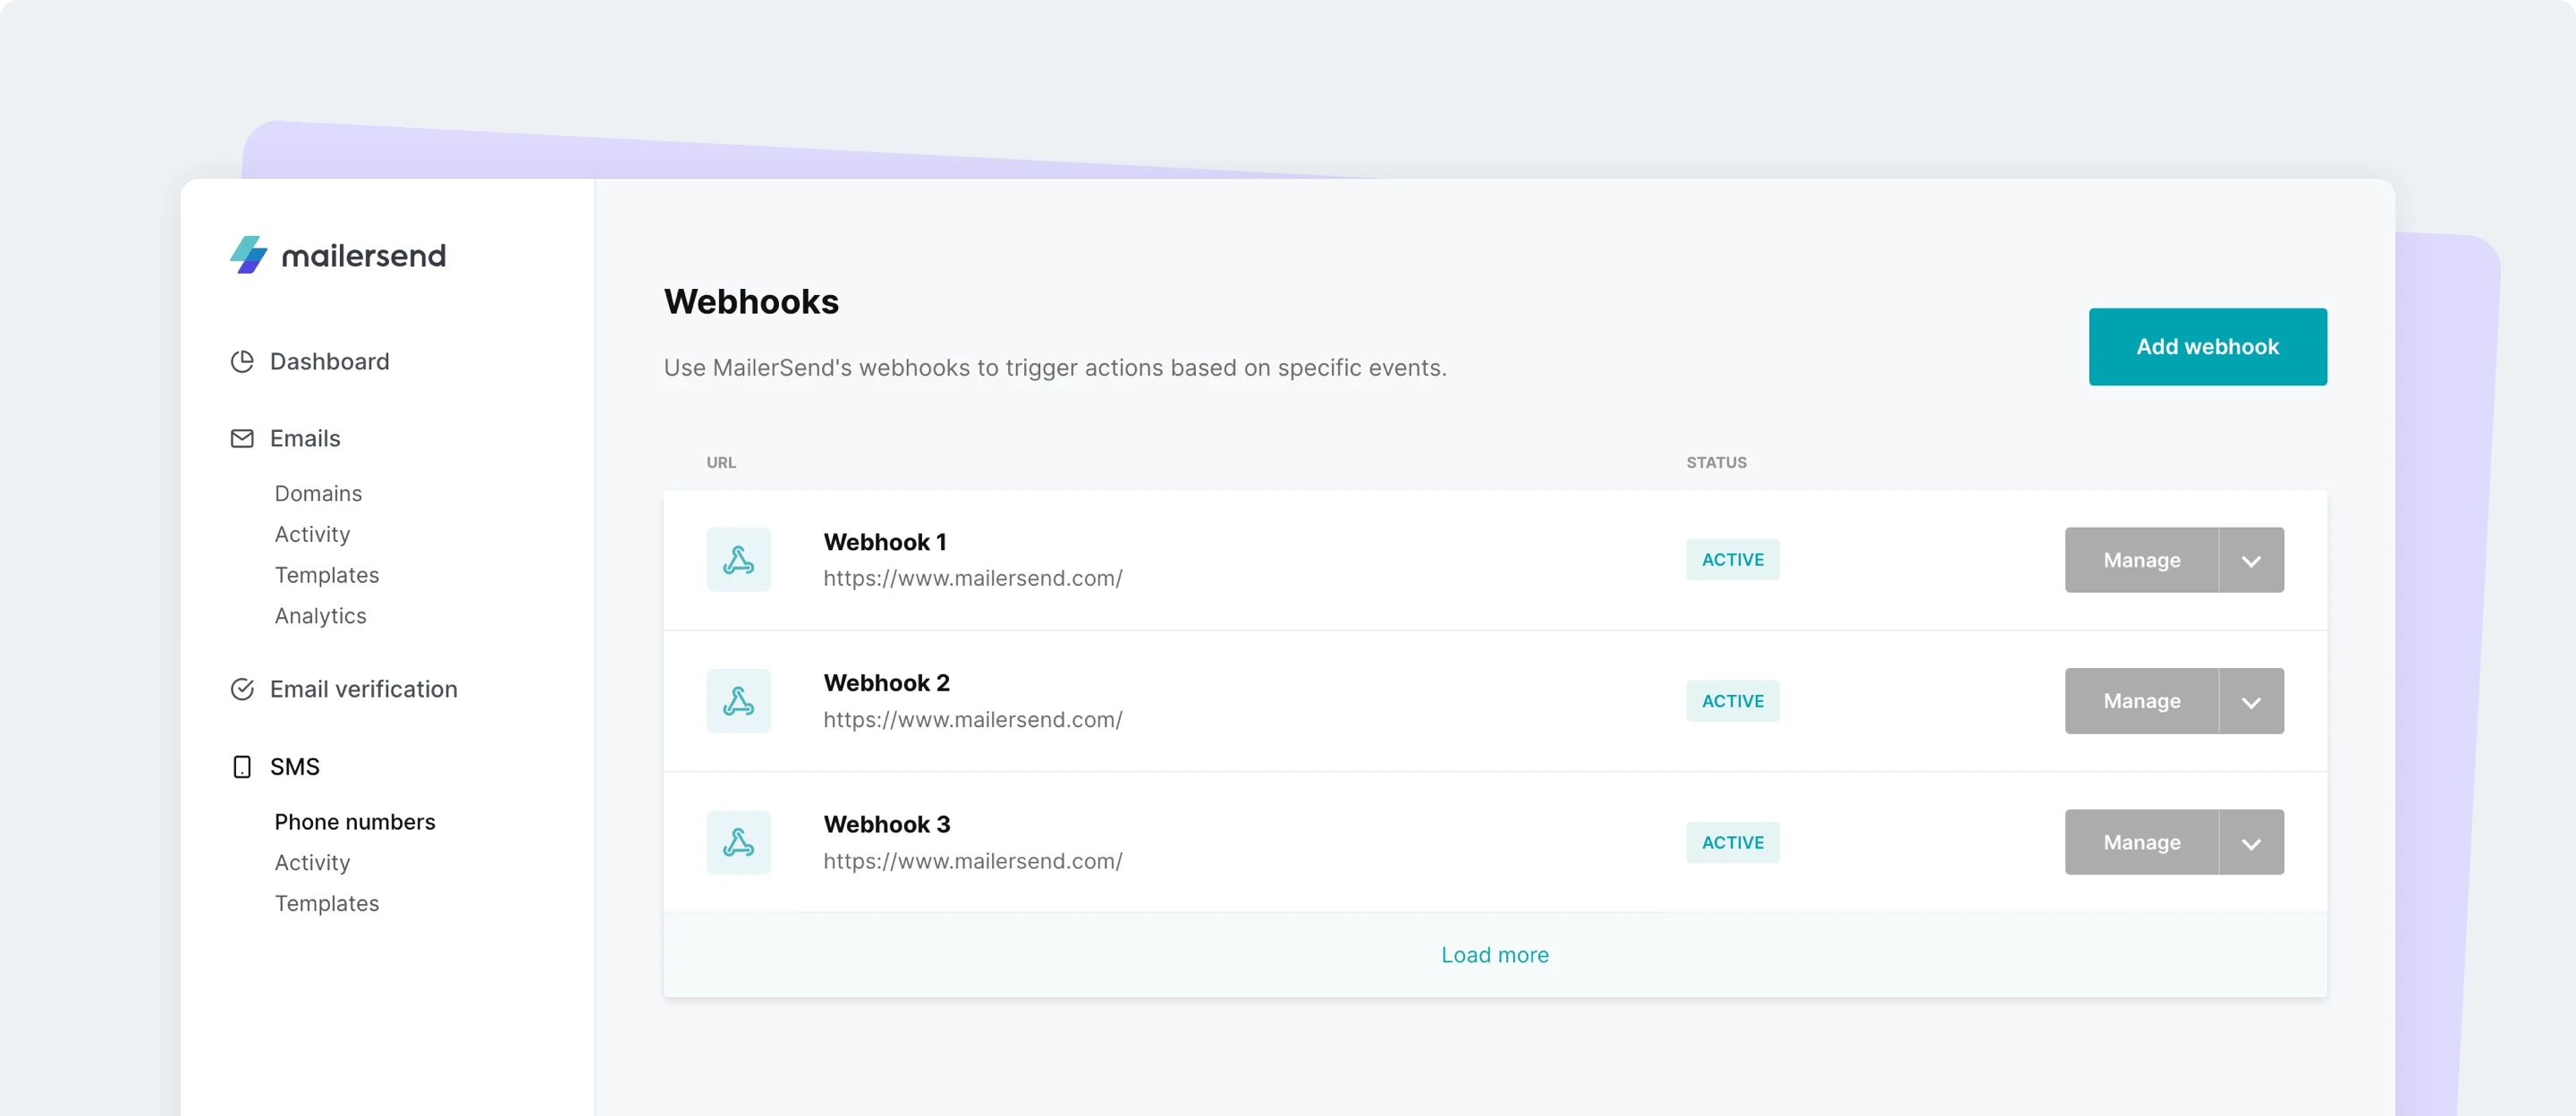
Task: Open the SMS section in sidebar
Action: [295, 766]
